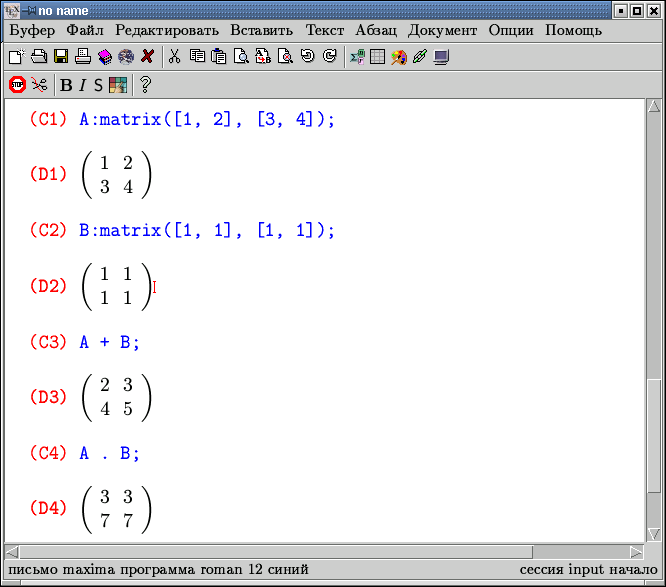The height and width of the screenshot is (587, 666).
Task: Open a file with the folder icon
Action: pos(38,57)
